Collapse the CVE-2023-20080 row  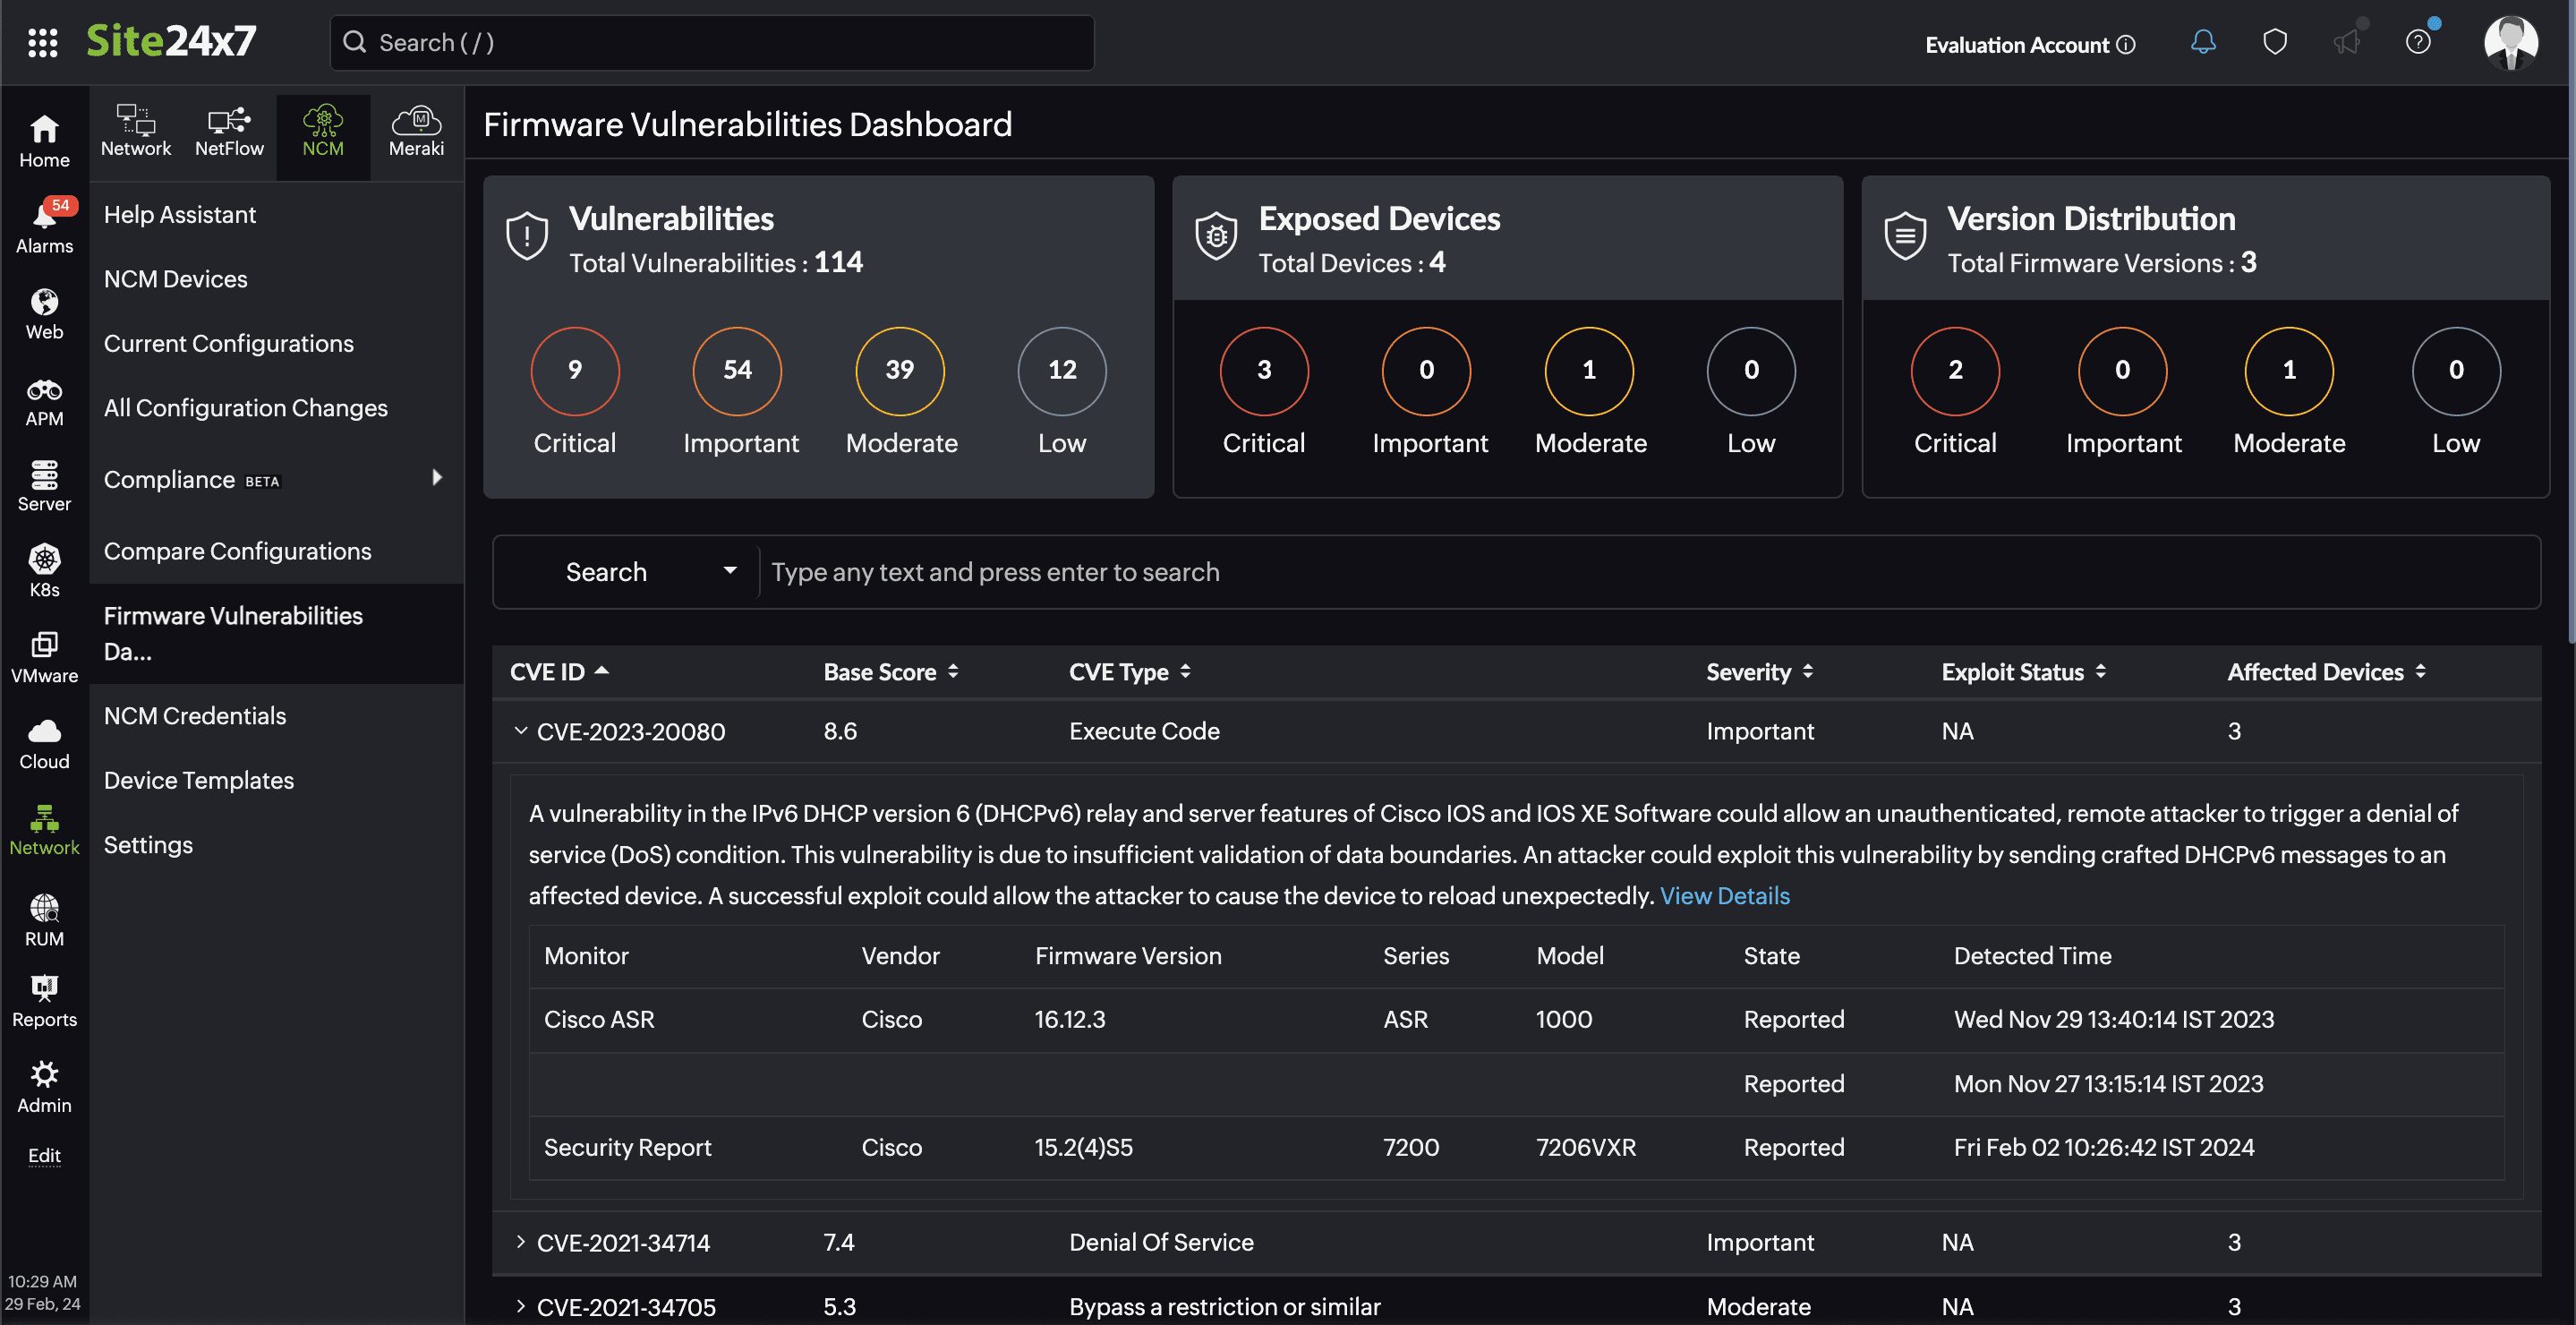coord(521,731)
